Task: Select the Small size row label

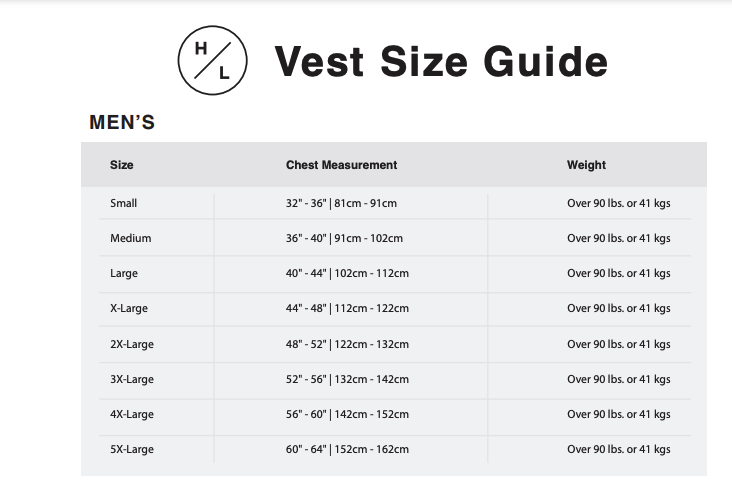Action: 124,203
